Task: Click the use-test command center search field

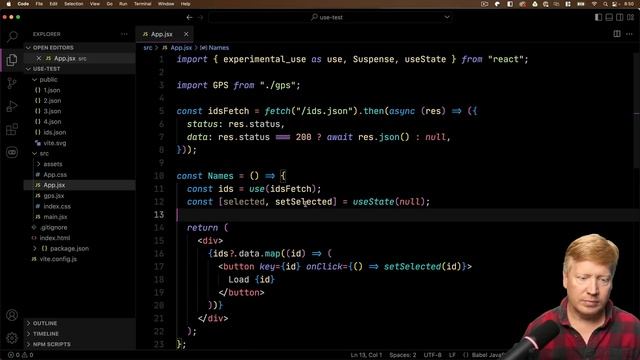Action: [x=331, y=17]
